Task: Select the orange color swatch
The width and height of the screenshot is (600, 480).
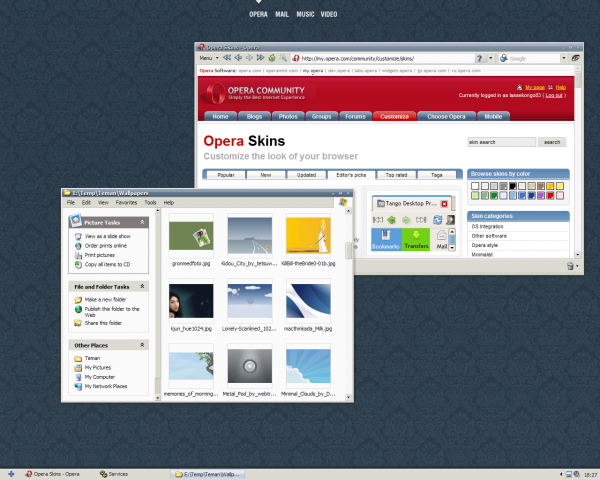Action: (550, 186)
